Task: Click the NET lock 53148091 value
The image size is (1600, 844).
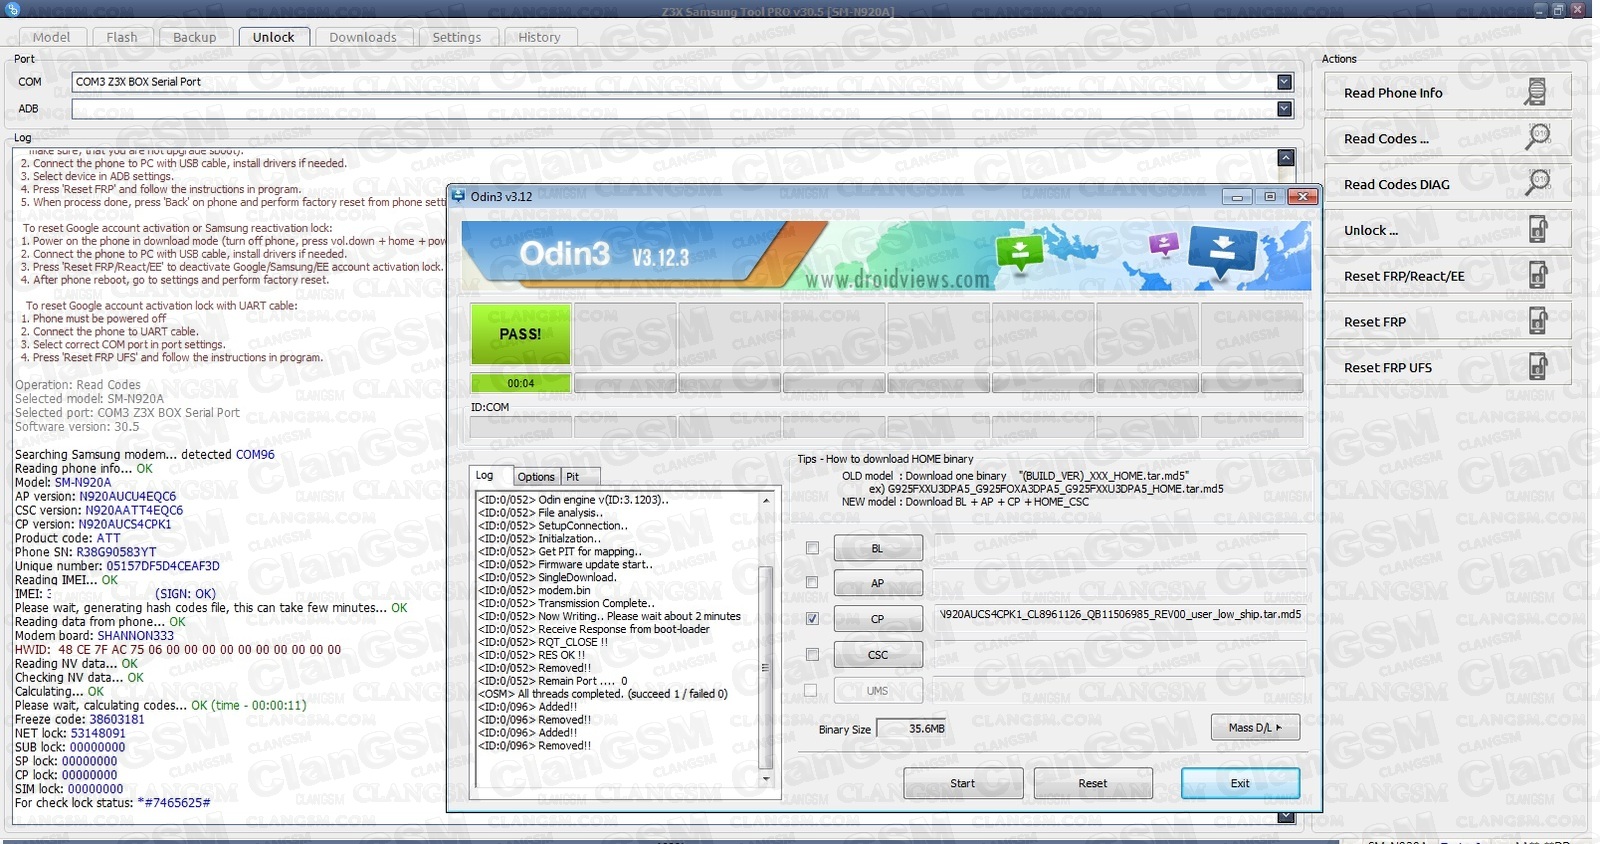Action: click(x=98, y=733)
